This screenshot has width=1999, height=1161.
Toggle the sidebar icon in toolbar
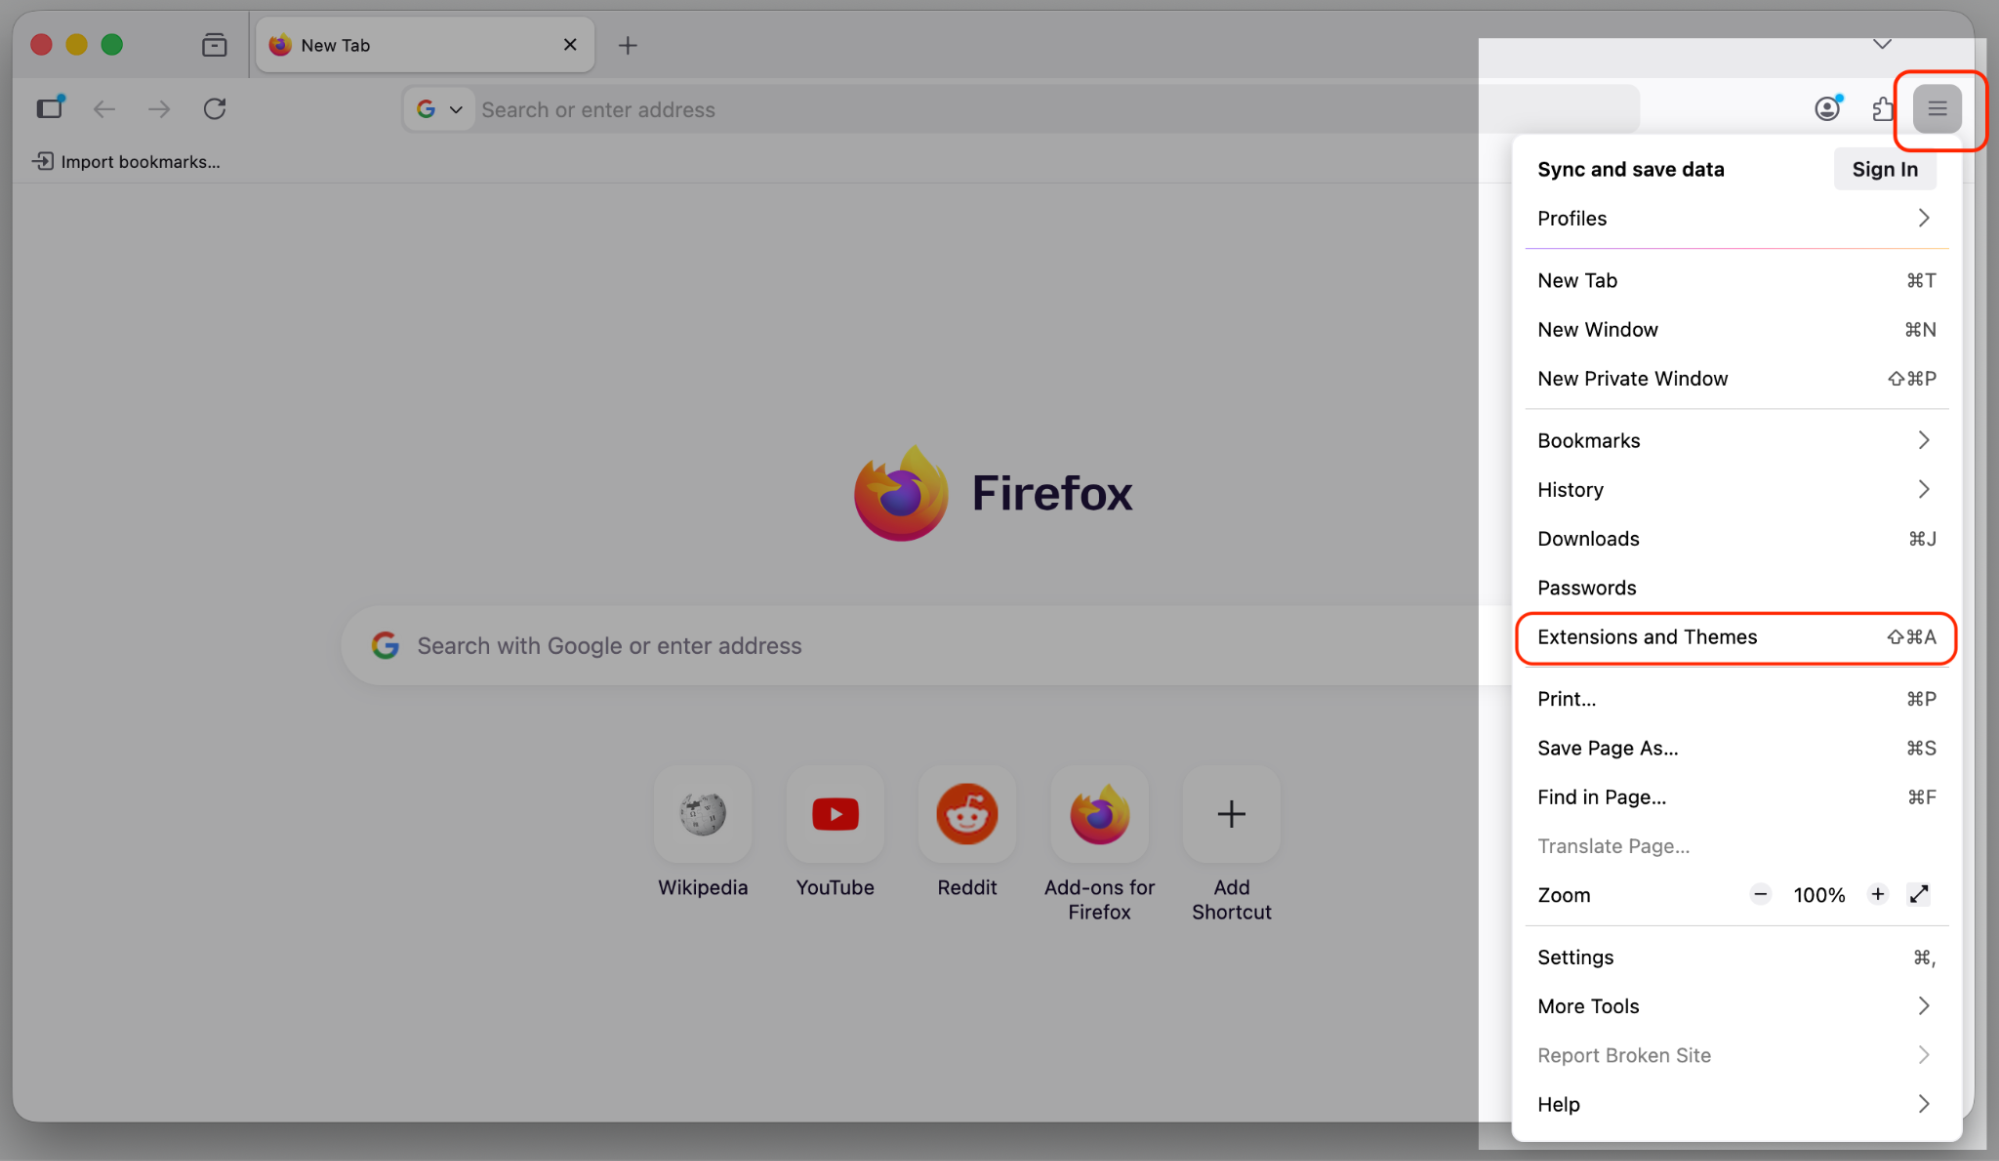pyautogui.click(x=50, y=108)
